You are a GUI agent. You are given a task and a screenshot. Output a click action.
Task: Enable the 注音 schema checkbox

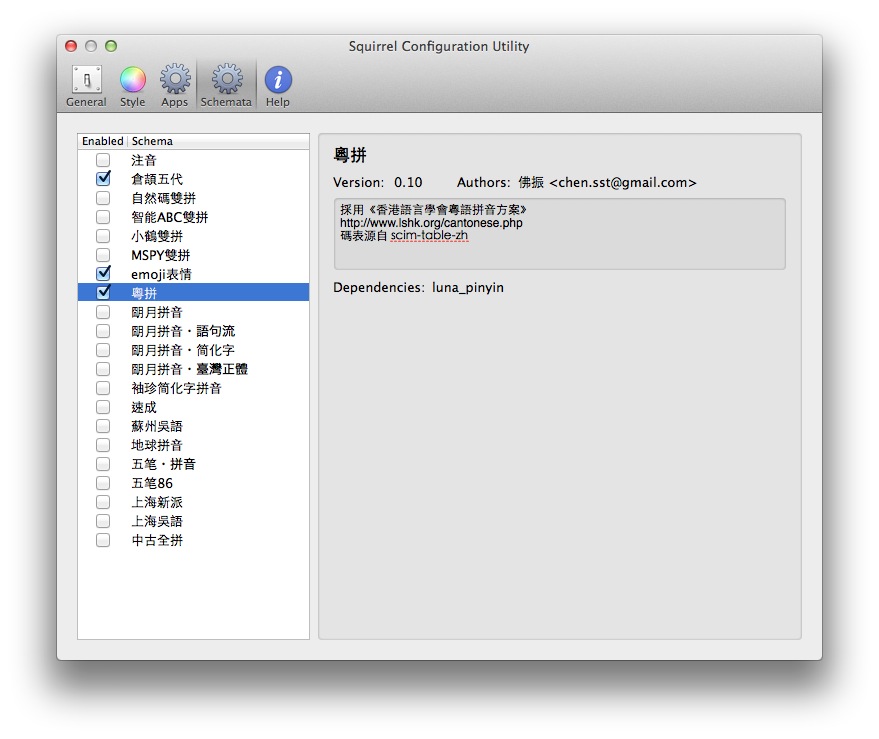pyautogui.click(x=103, y=160)
